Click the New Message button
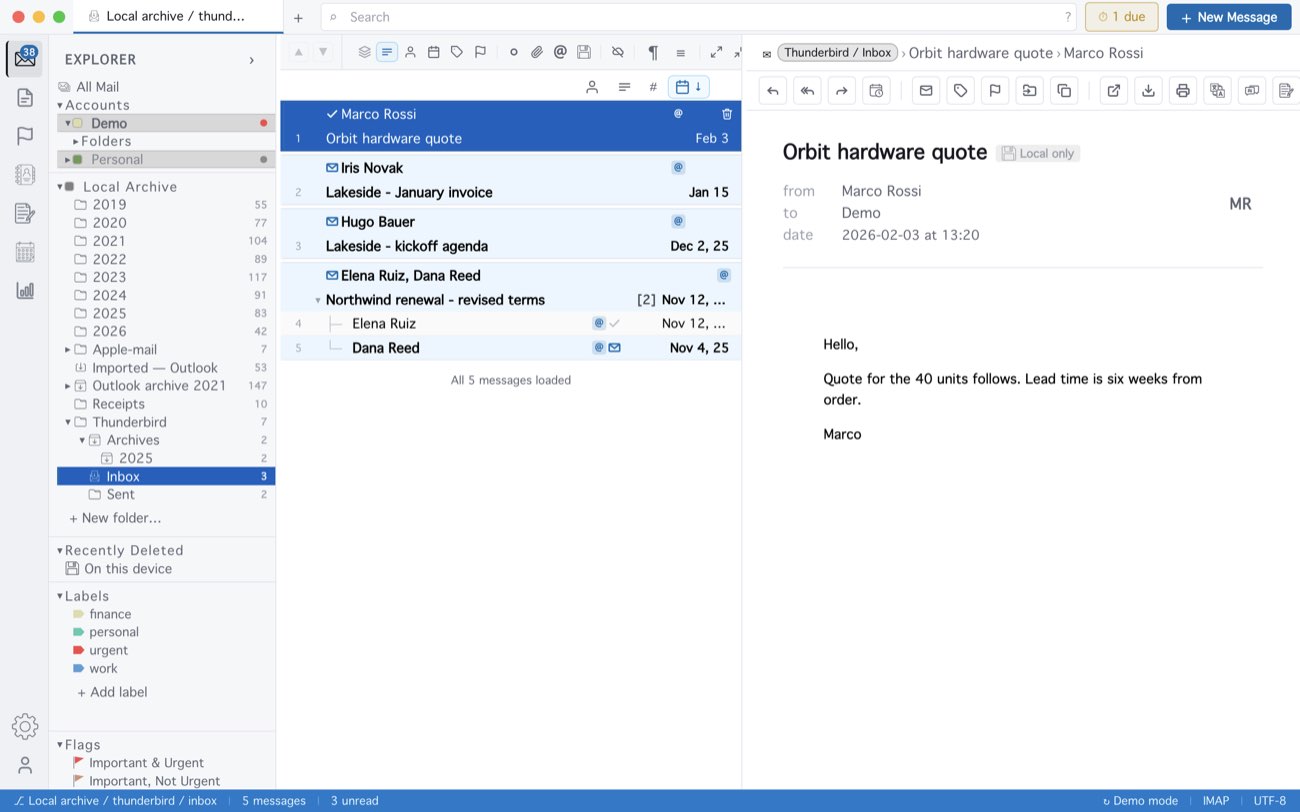The image size is (1300, 812). 1229,17
